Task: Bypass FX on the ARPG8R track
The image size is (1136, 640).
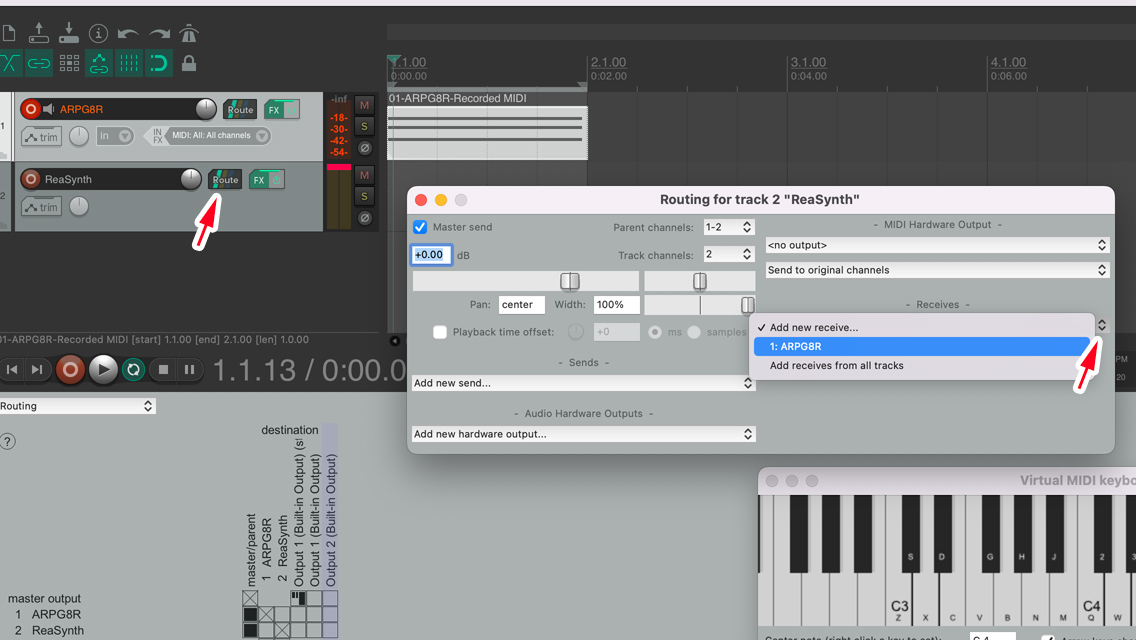Action: click(x=291, y=109)
